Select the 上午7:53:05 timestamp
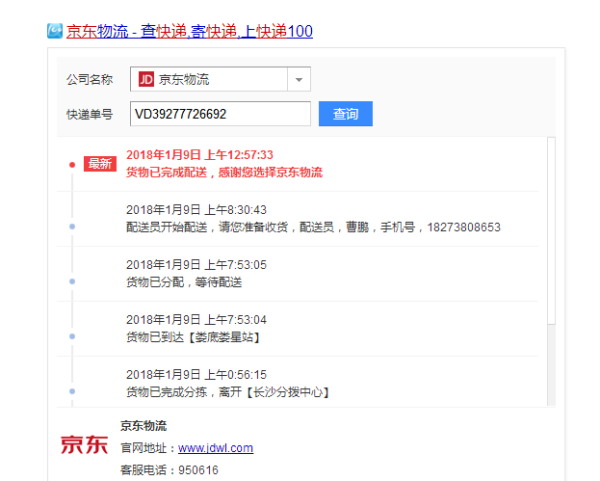 click(x=196, y=264)
